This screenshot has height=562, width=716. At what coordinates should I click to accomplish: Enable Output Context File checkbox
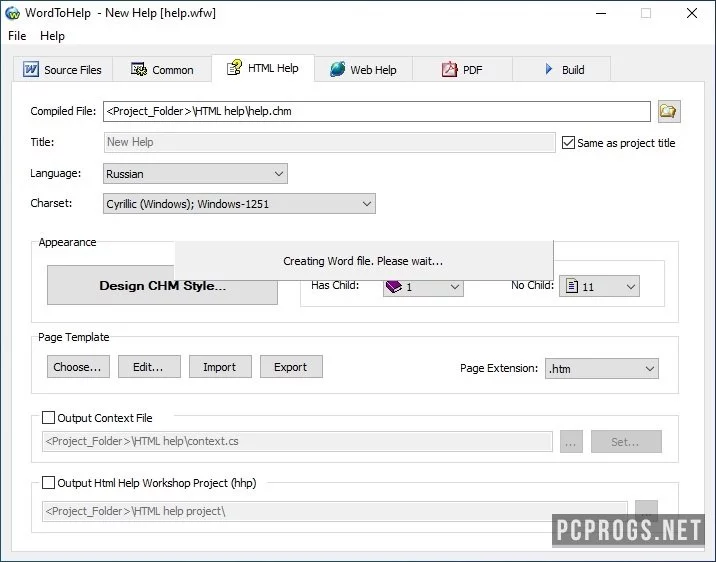(48, 417)
